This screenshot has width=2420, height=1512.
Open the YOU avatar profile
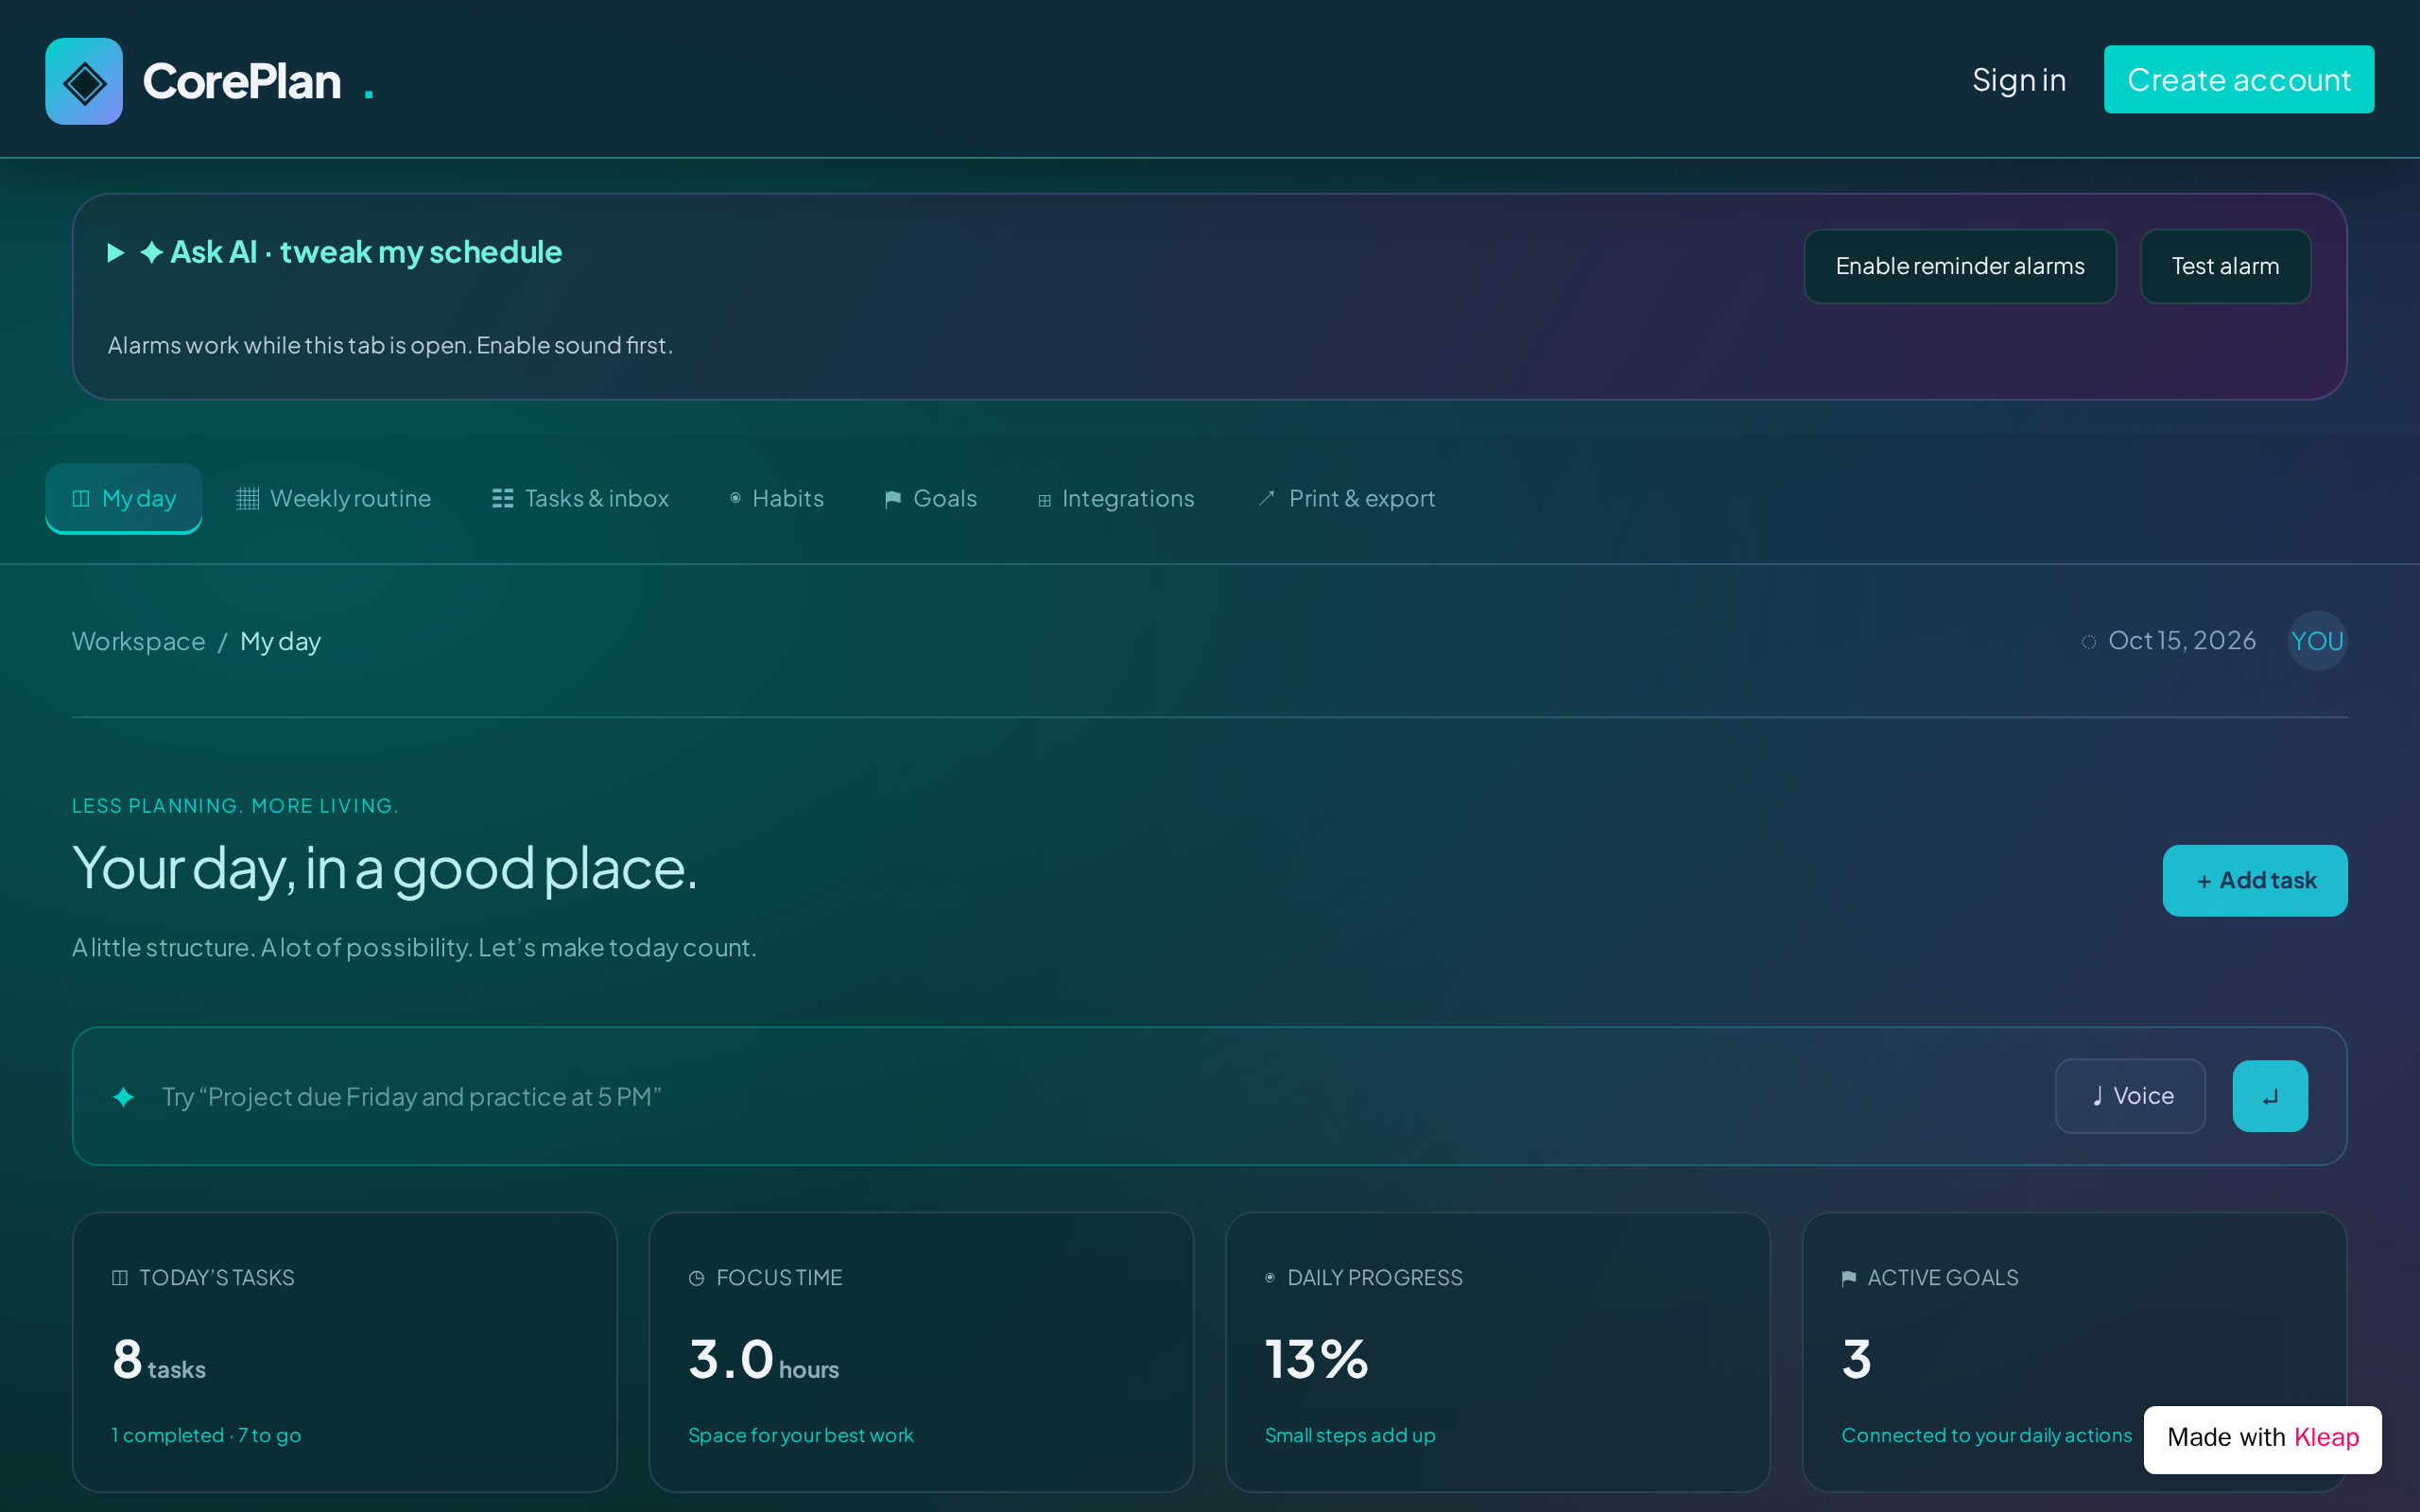point(2317,641)
